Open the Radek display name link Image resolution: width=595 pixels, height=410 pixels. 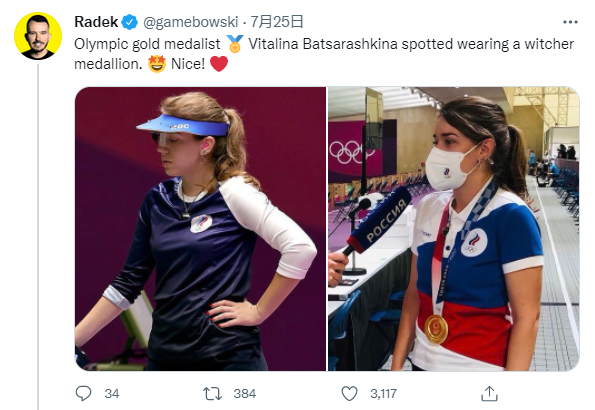coord(96,22)
